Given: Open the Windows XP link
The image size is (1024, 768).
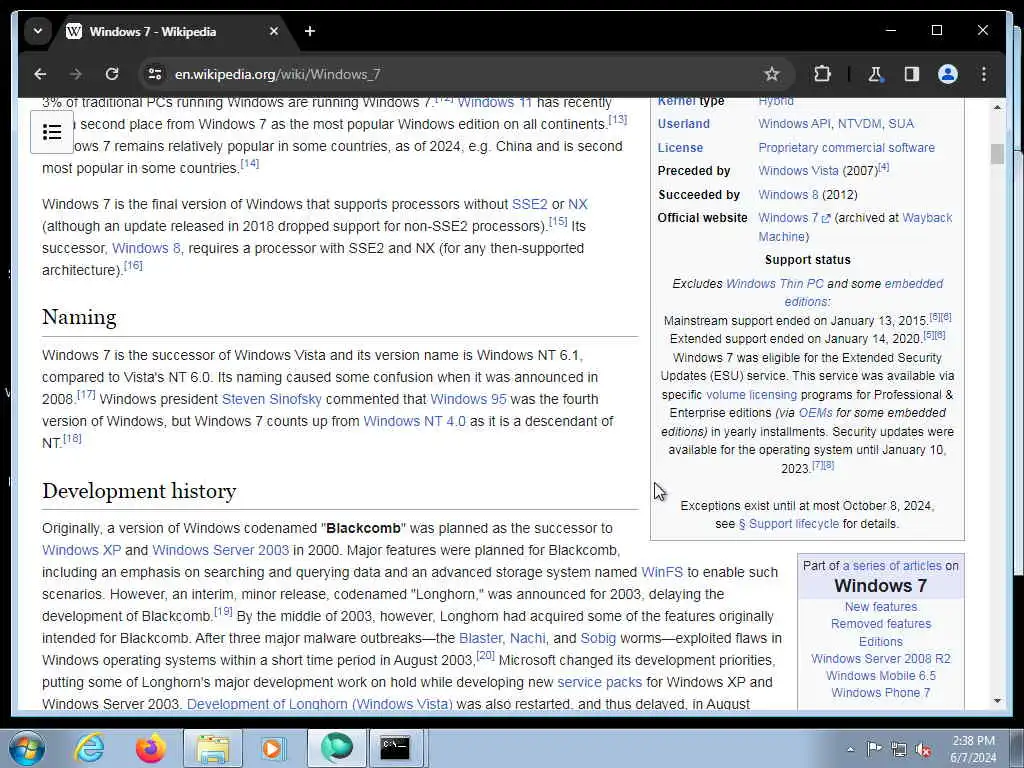Looking at the screenshot, I should 82,550.
